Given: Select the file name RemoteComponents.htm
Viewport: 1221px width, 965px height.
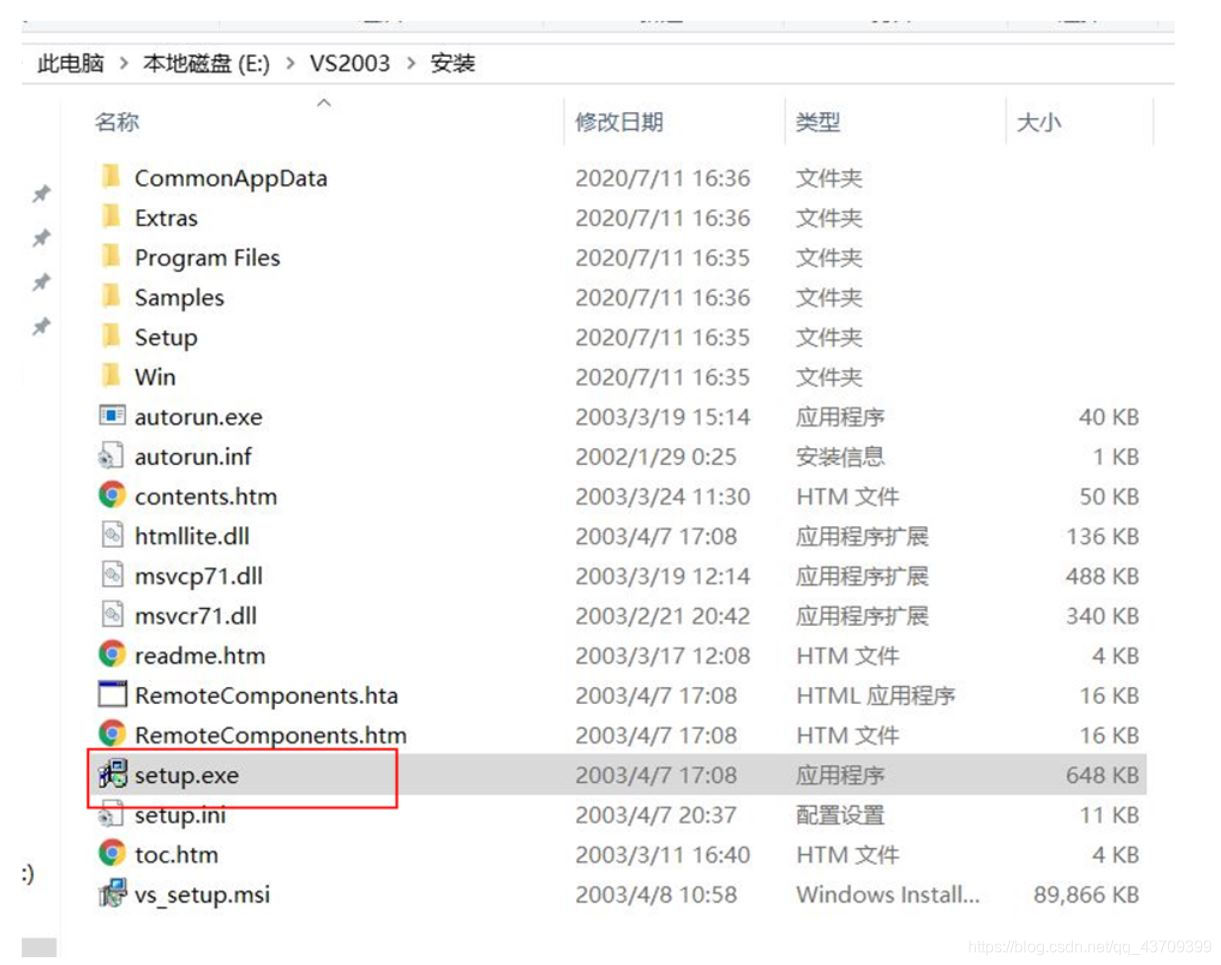Looking at the screenshot, I should point(271,735).
